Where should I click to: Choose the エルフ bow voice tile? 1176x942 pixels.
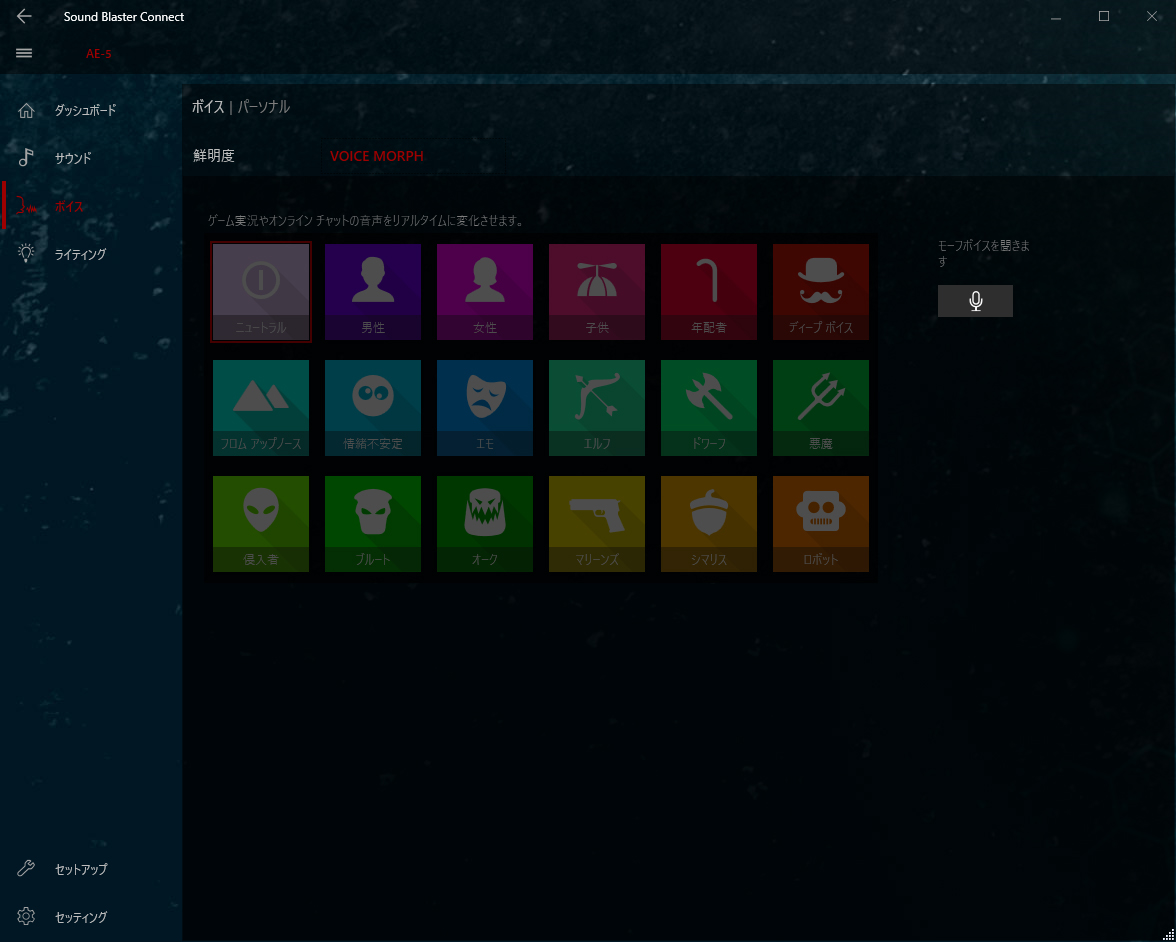[596, 408]
